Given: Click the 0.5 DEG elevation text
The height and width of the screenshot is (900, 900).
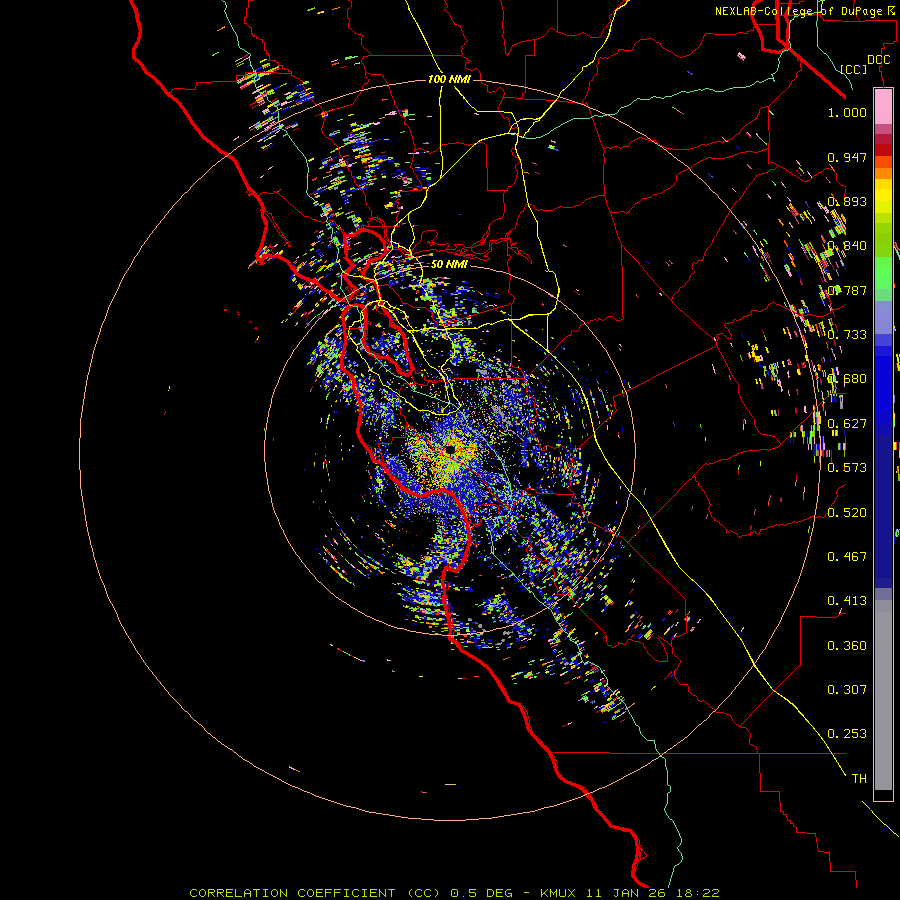Looking at the screenshot, I should [x=480, y=893].
